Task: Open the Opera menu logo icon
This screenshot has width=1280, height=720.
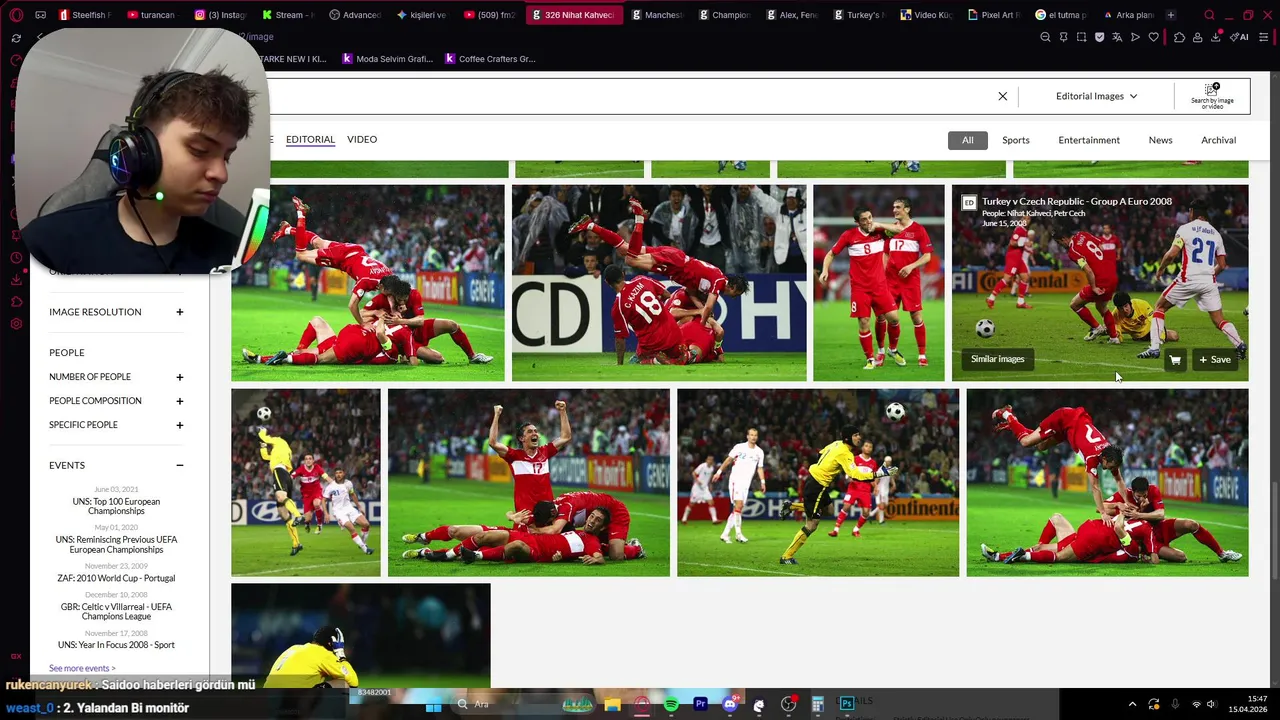Action: click(16, 15)
